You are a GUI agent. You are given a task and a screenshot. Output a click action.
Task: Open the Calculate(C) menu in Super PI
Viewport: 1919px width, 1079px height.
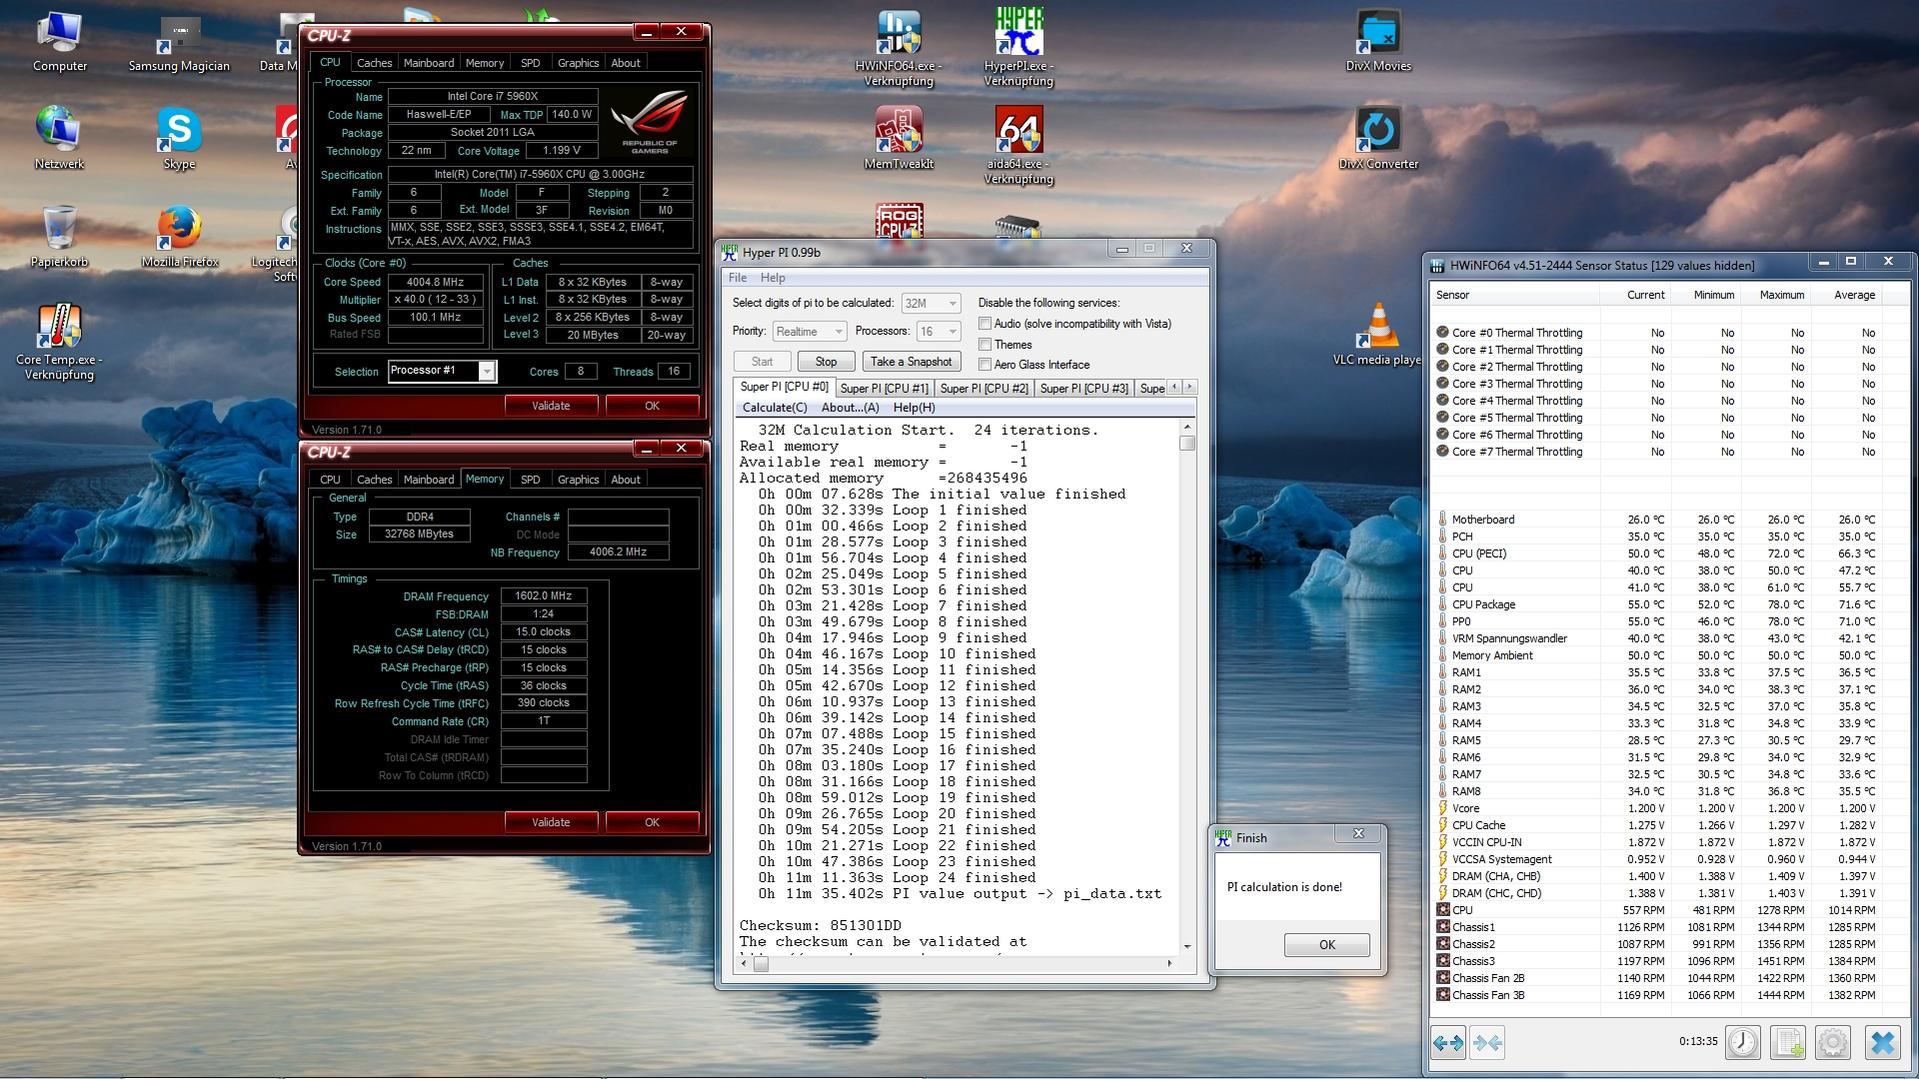(x=774, y=407)
